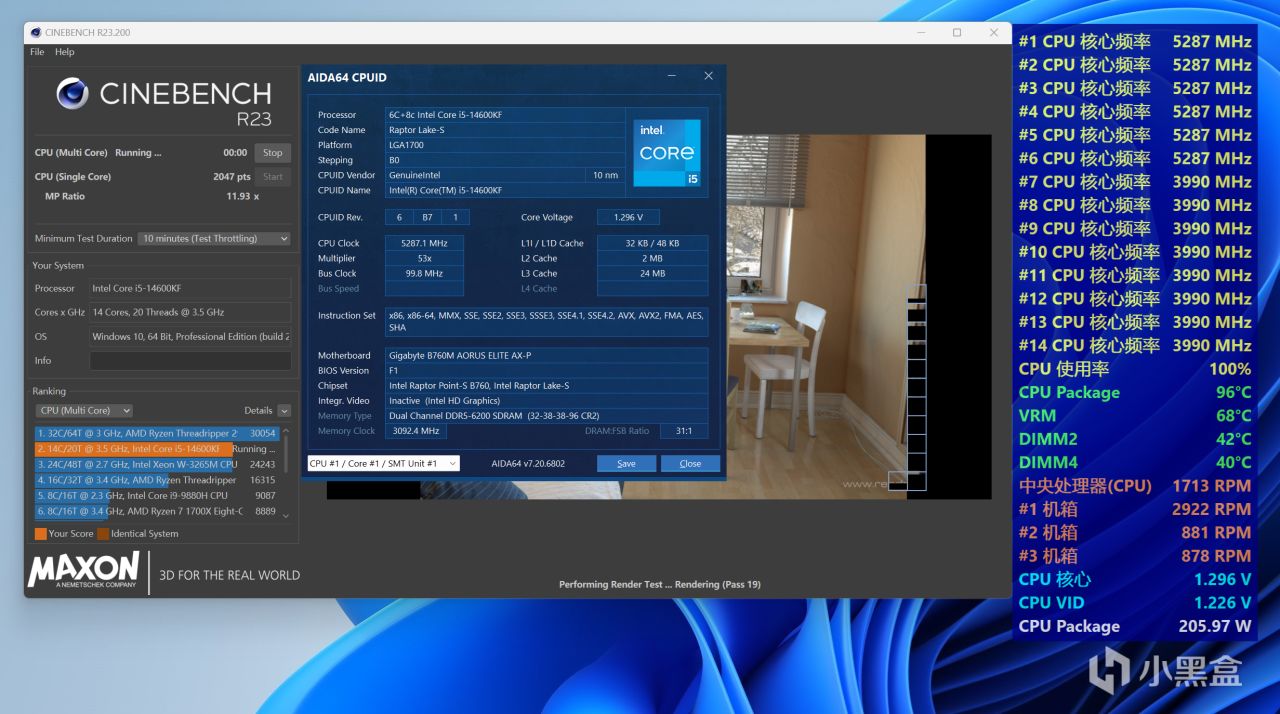The height and width of the screenshot is (714, 1280).
Task: Click the Cinebench logo sphere icon
Action: pos(73,93)
